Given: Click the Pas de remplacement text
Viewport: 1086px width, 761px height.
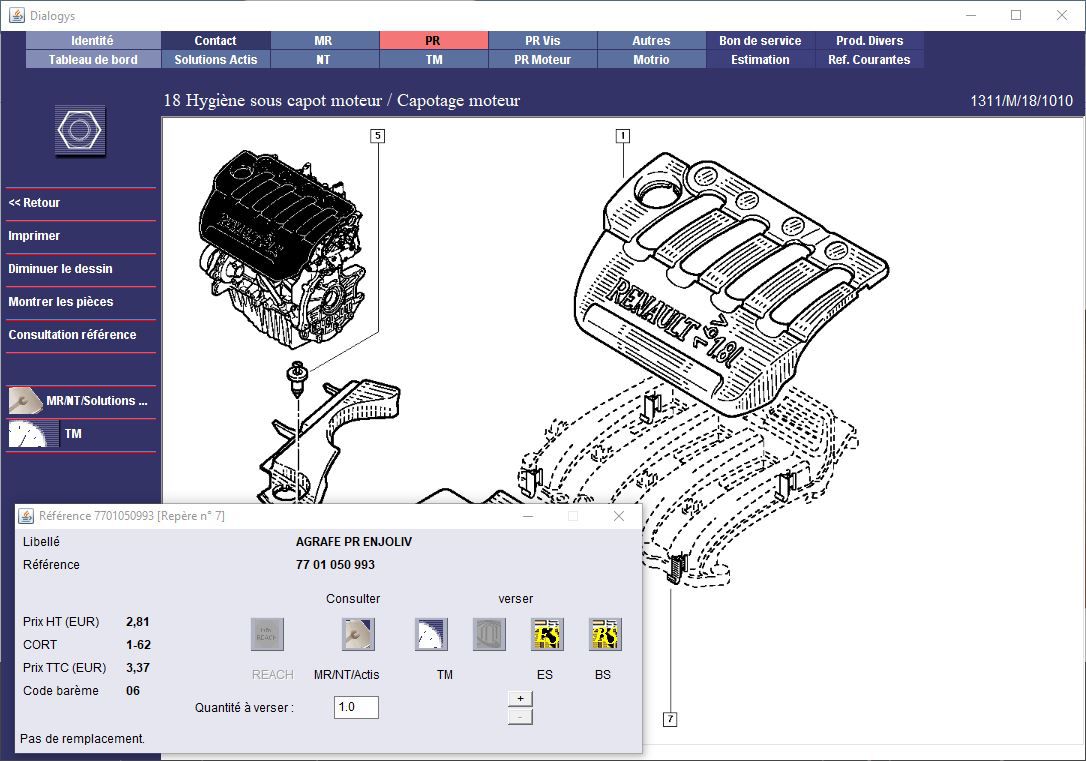Looking at the screenshot, I should 82,739.
